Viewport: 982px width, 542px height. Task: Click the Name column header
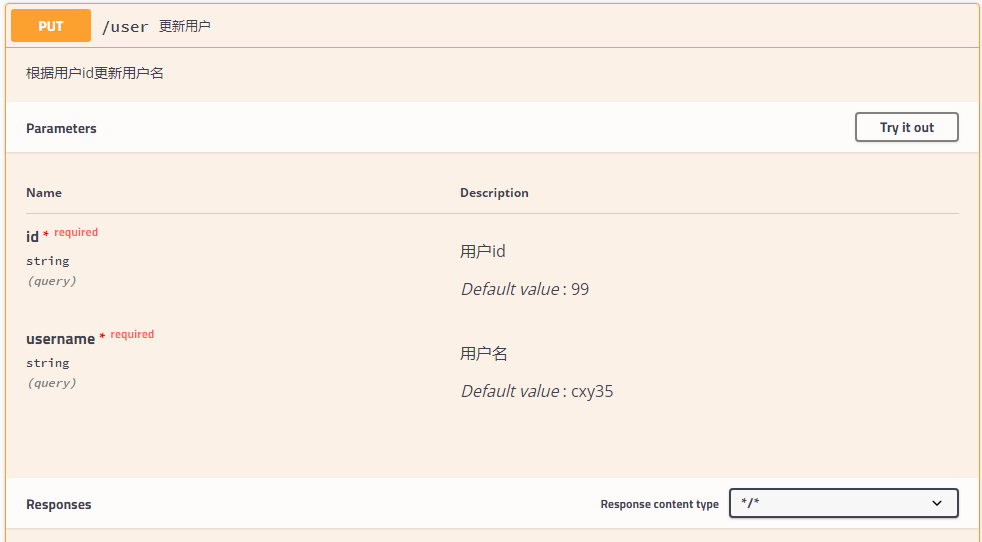click(x=44, y=192)
